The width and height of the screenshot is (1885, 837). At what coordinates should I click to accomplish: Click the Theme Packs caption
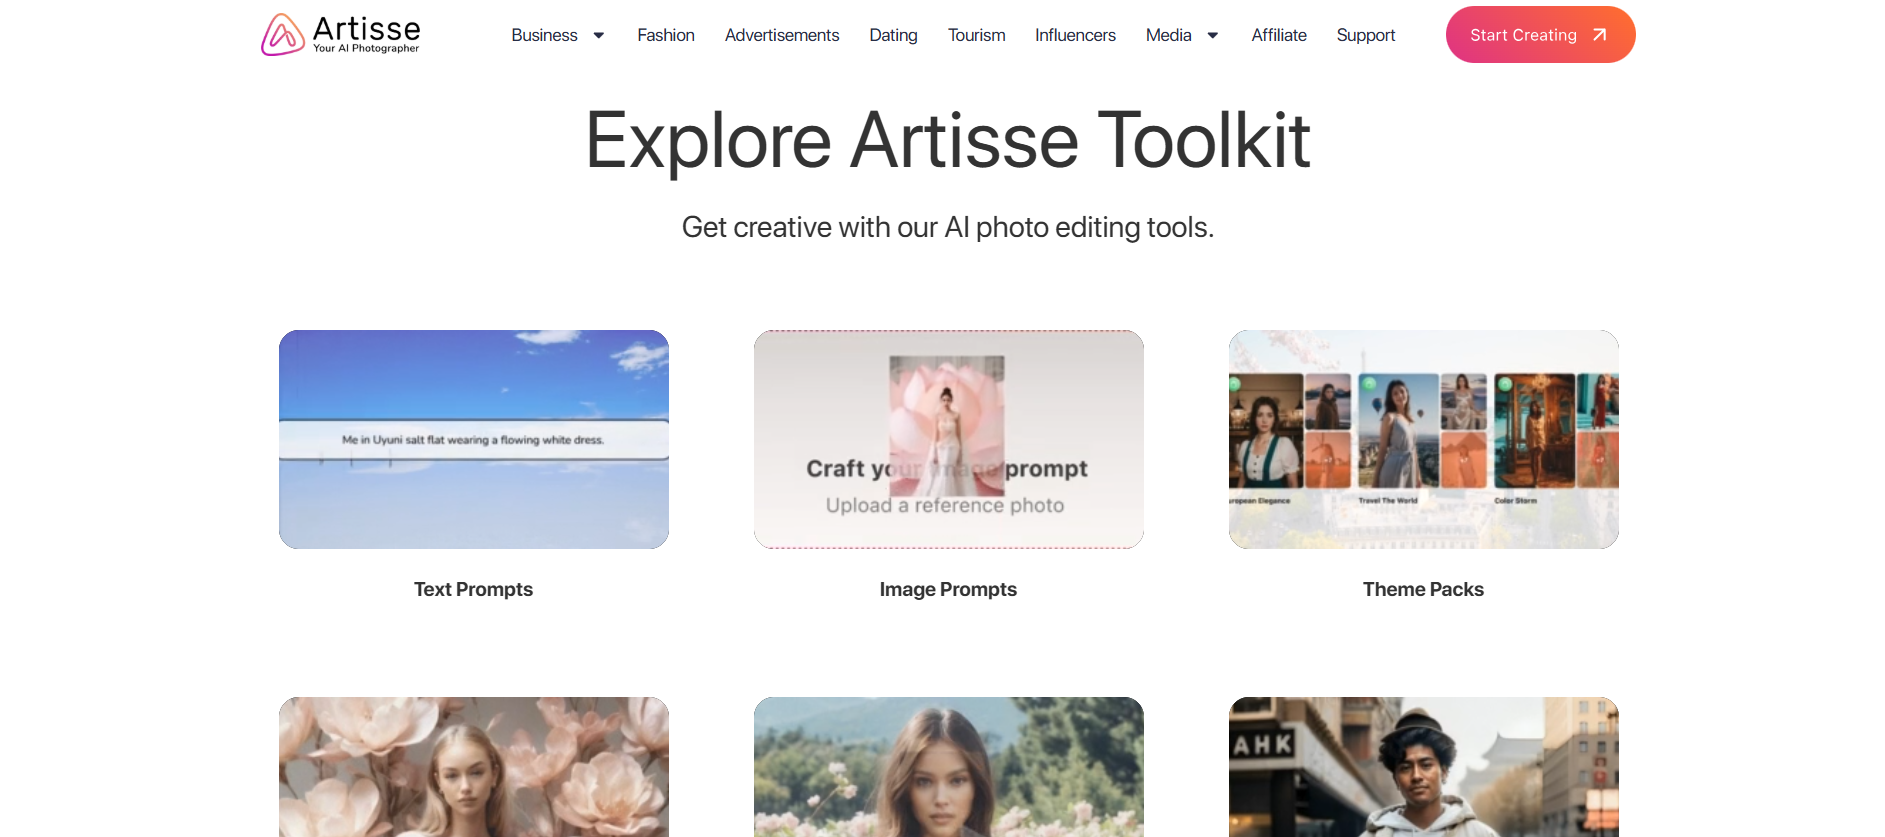[x=1423, y=589]
